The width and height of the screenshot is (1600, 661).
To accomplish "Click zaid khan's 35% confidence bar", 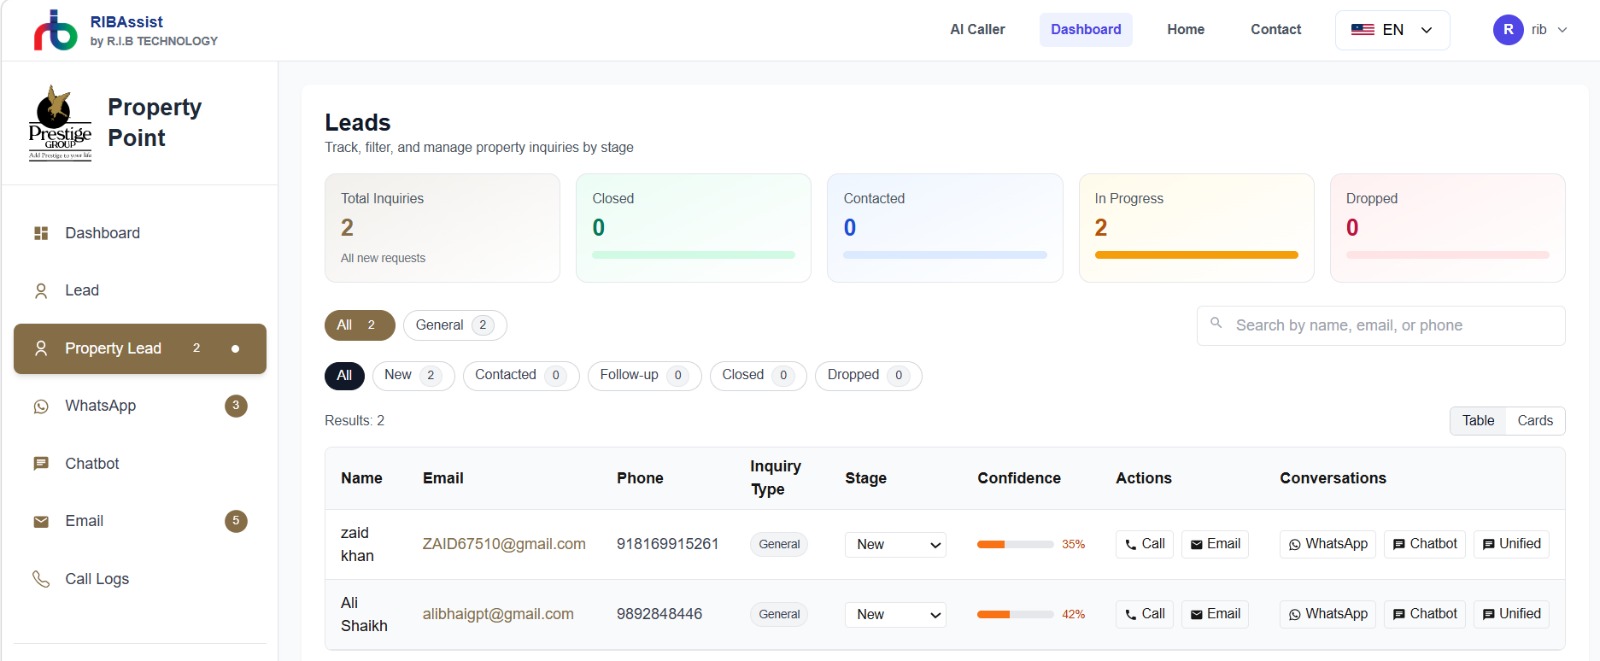I will coord(1015,545).
